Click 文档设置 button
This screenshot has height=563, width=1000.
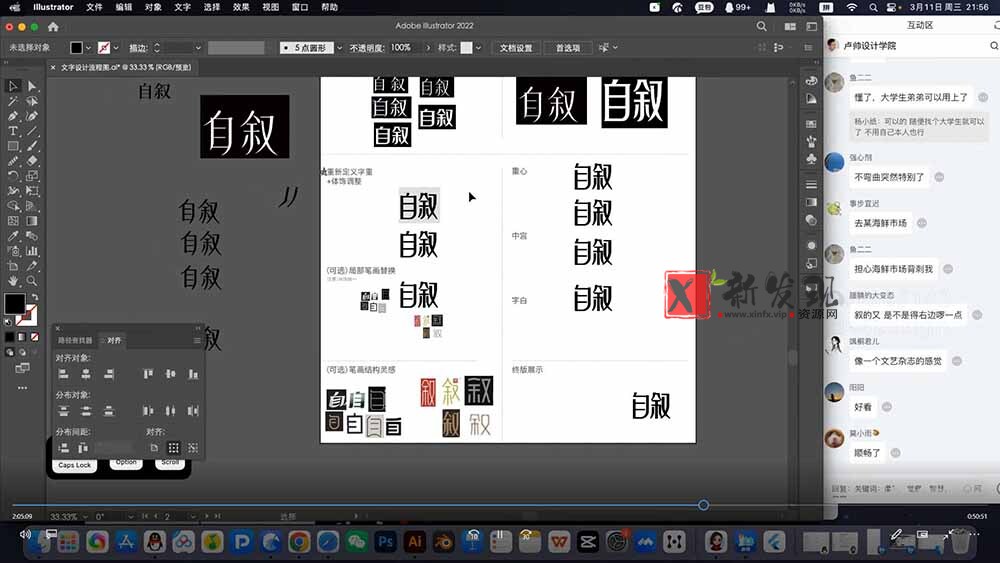coord(516,48)
